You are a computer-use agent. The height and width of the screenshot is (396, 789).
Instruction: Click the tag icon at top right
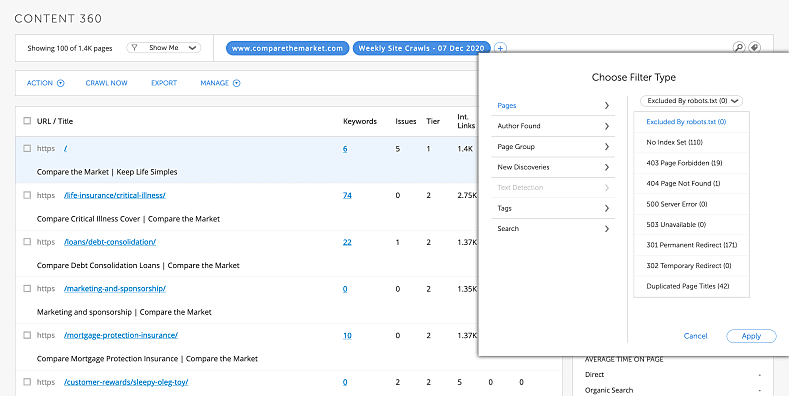754,48
